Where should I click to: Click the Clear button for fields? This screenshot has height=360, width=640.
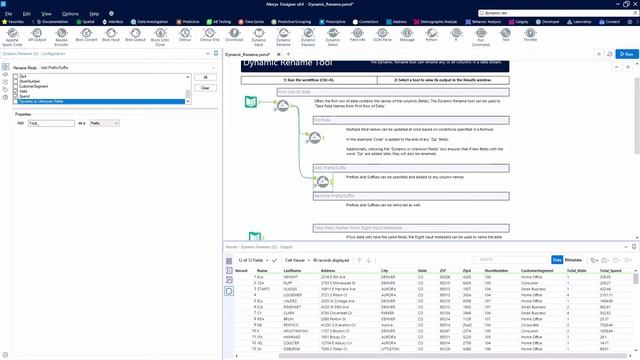click(205, 88)
